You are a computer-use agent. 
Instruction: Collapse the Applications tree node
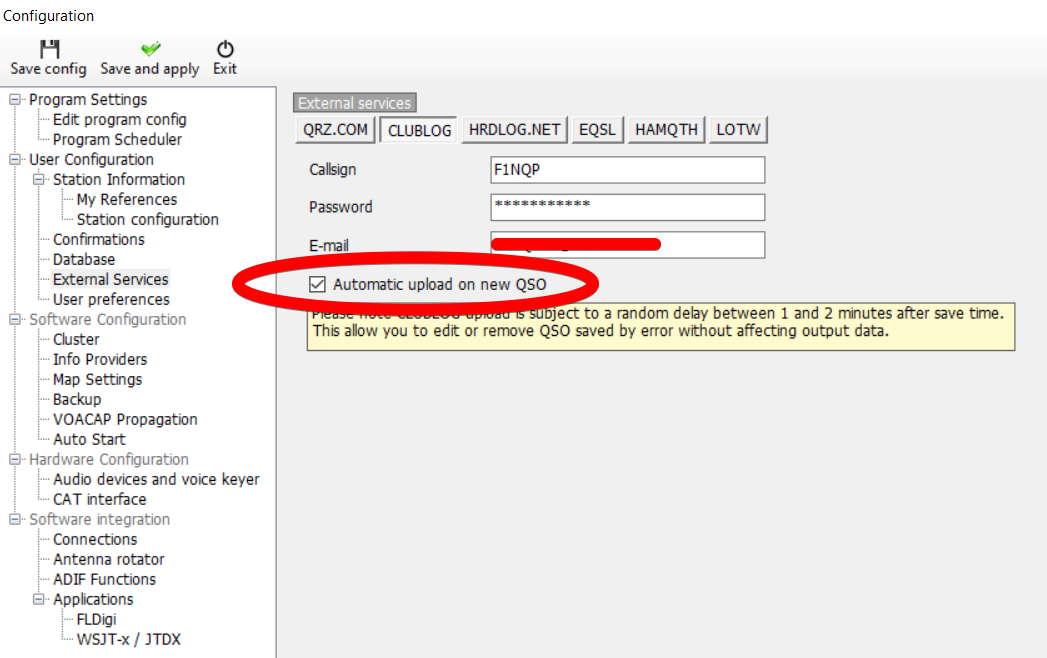point(39,599)
